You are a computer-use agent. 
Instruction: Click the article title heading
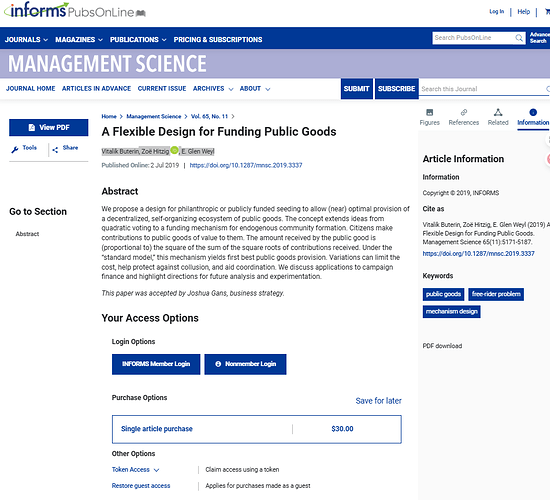click(x=219, y=132)
